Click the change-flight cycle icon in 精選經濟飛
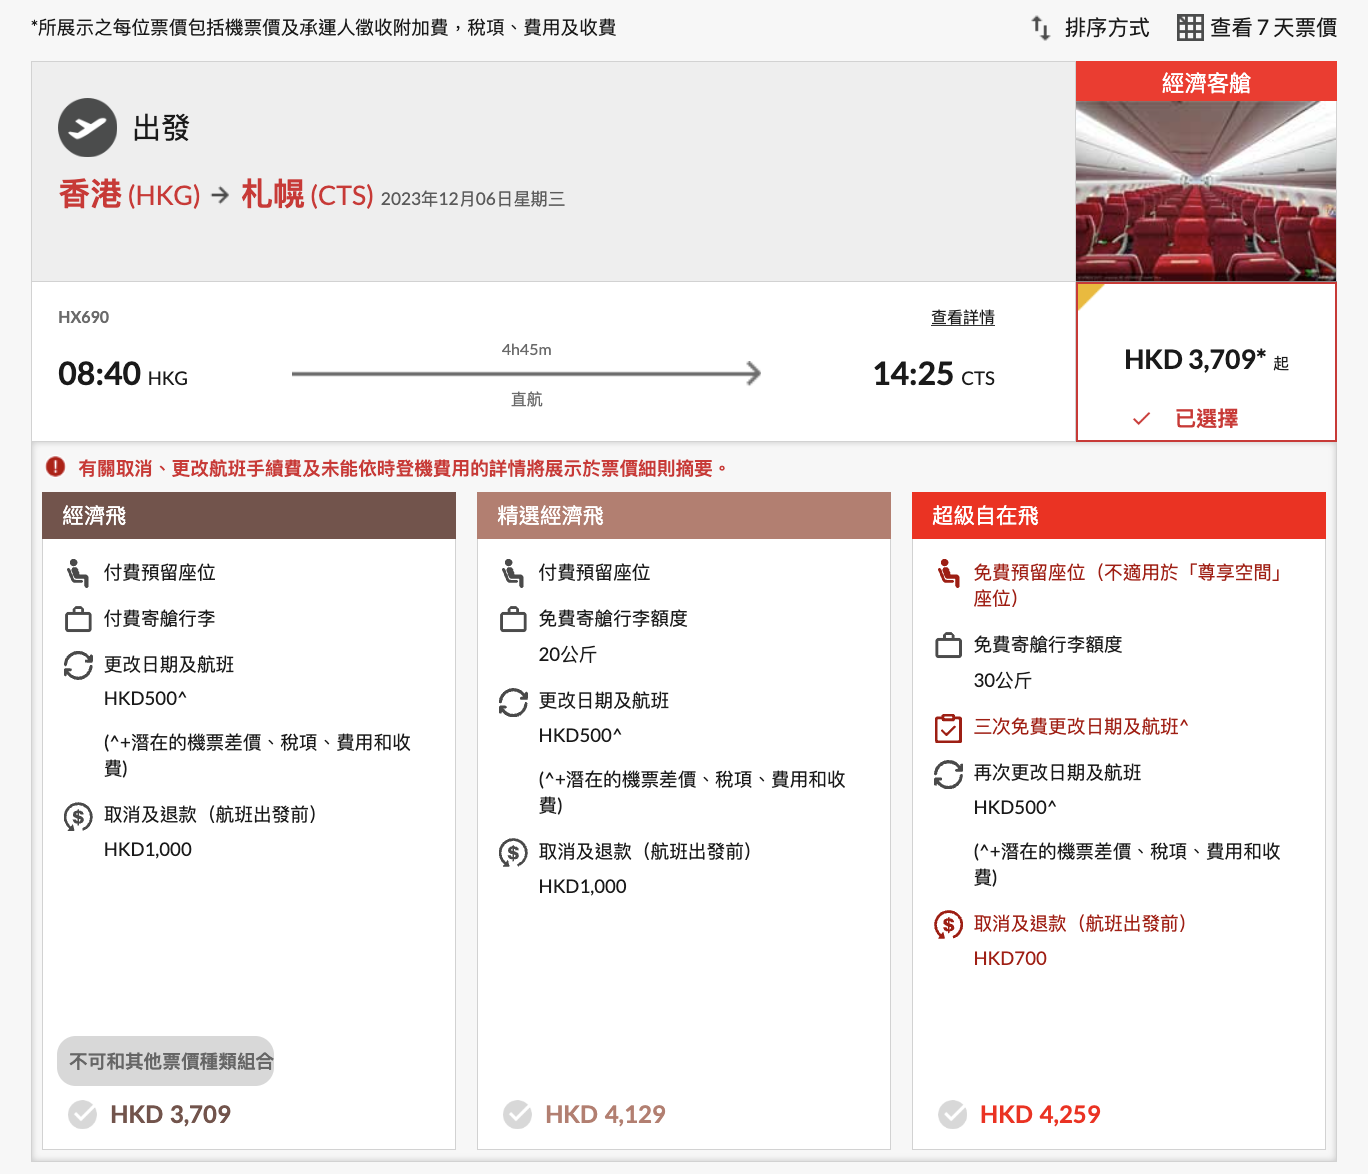The height and width of the screenshot is (1174, 1368). tap(513, 702)
